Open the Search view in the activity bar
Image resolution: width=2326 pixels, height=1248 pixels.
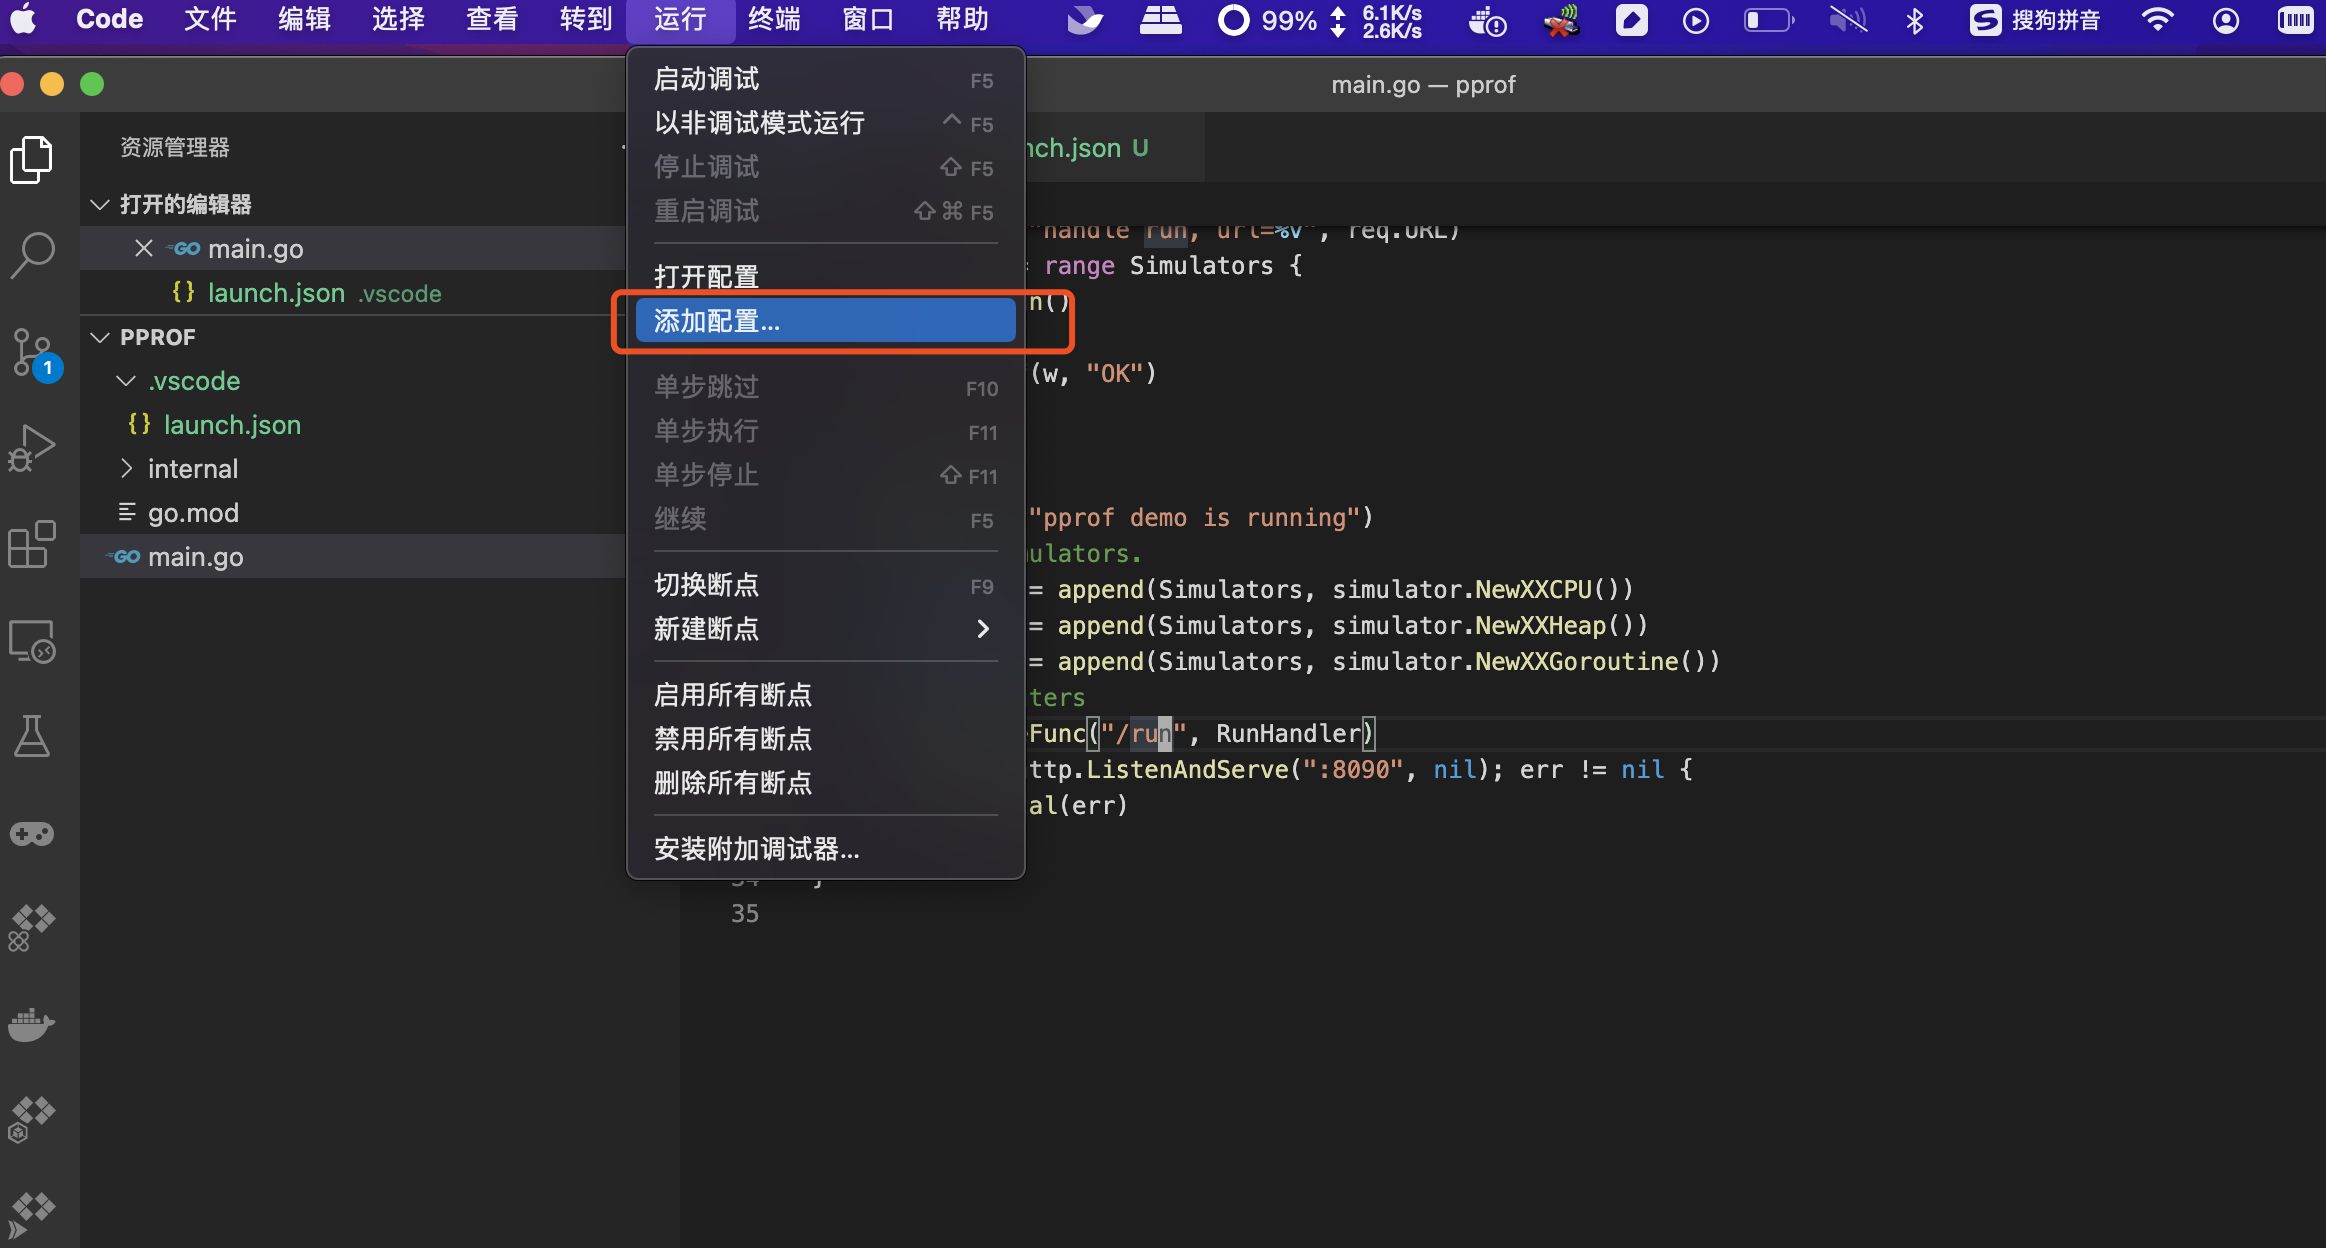pos(32,254)
